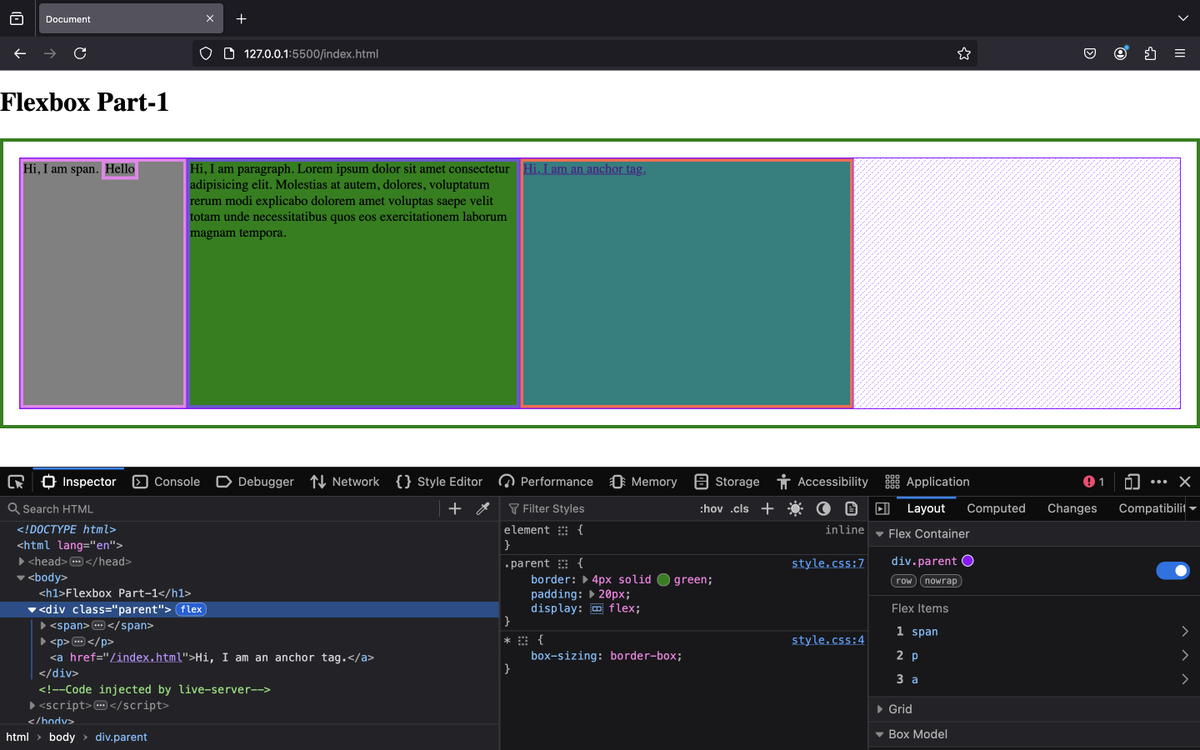The width and height of the screenshot is (1200, 750).
Task: Collapse the div class parent node
Action: (32, 610)
